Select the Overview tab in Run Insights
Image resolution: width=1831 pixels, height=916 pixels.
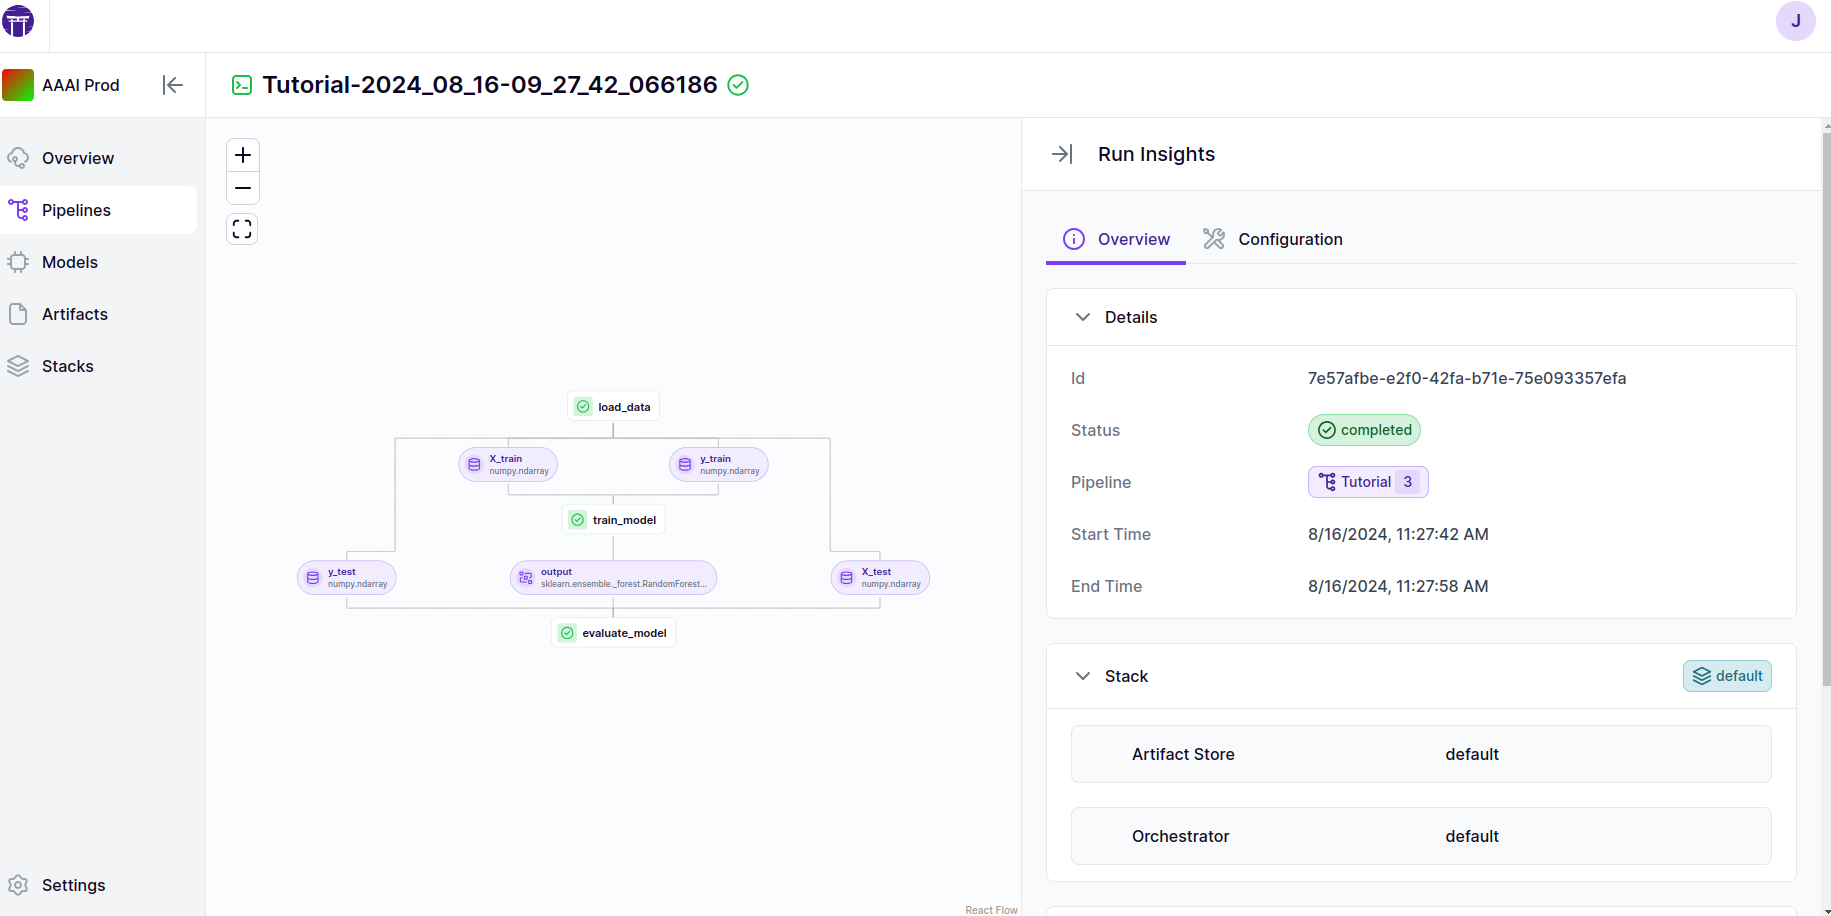(1116, 239)
